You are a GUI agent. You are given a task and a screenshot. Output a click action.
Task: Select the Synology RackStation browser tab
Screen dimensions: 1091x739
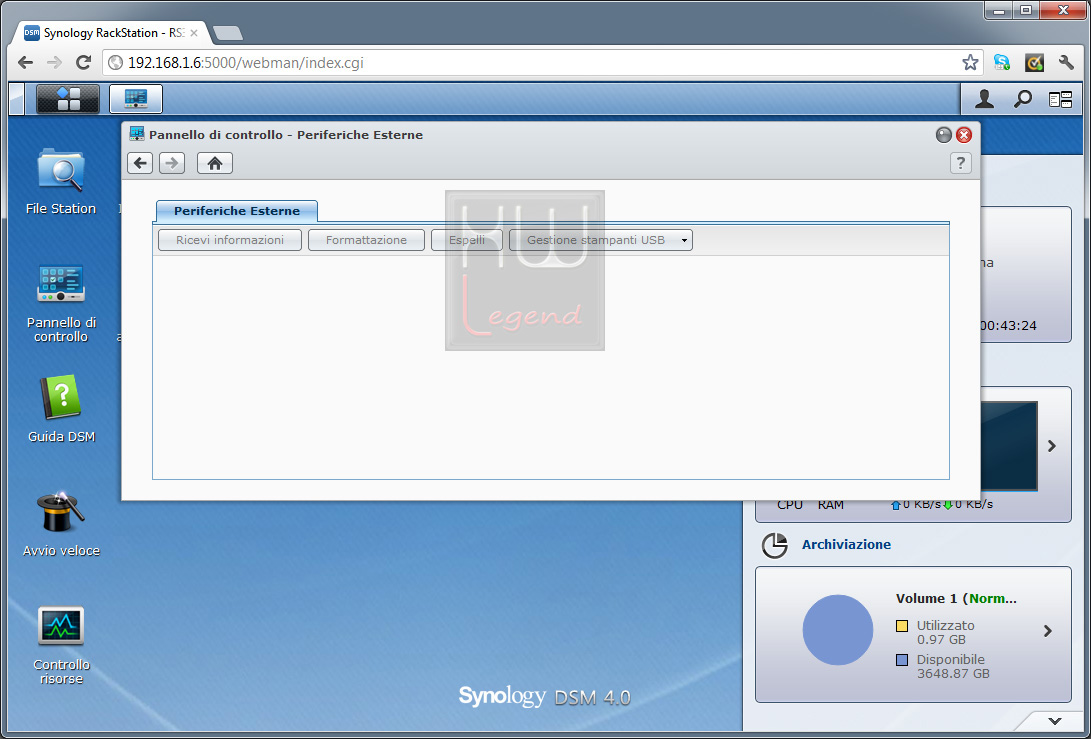111,33
